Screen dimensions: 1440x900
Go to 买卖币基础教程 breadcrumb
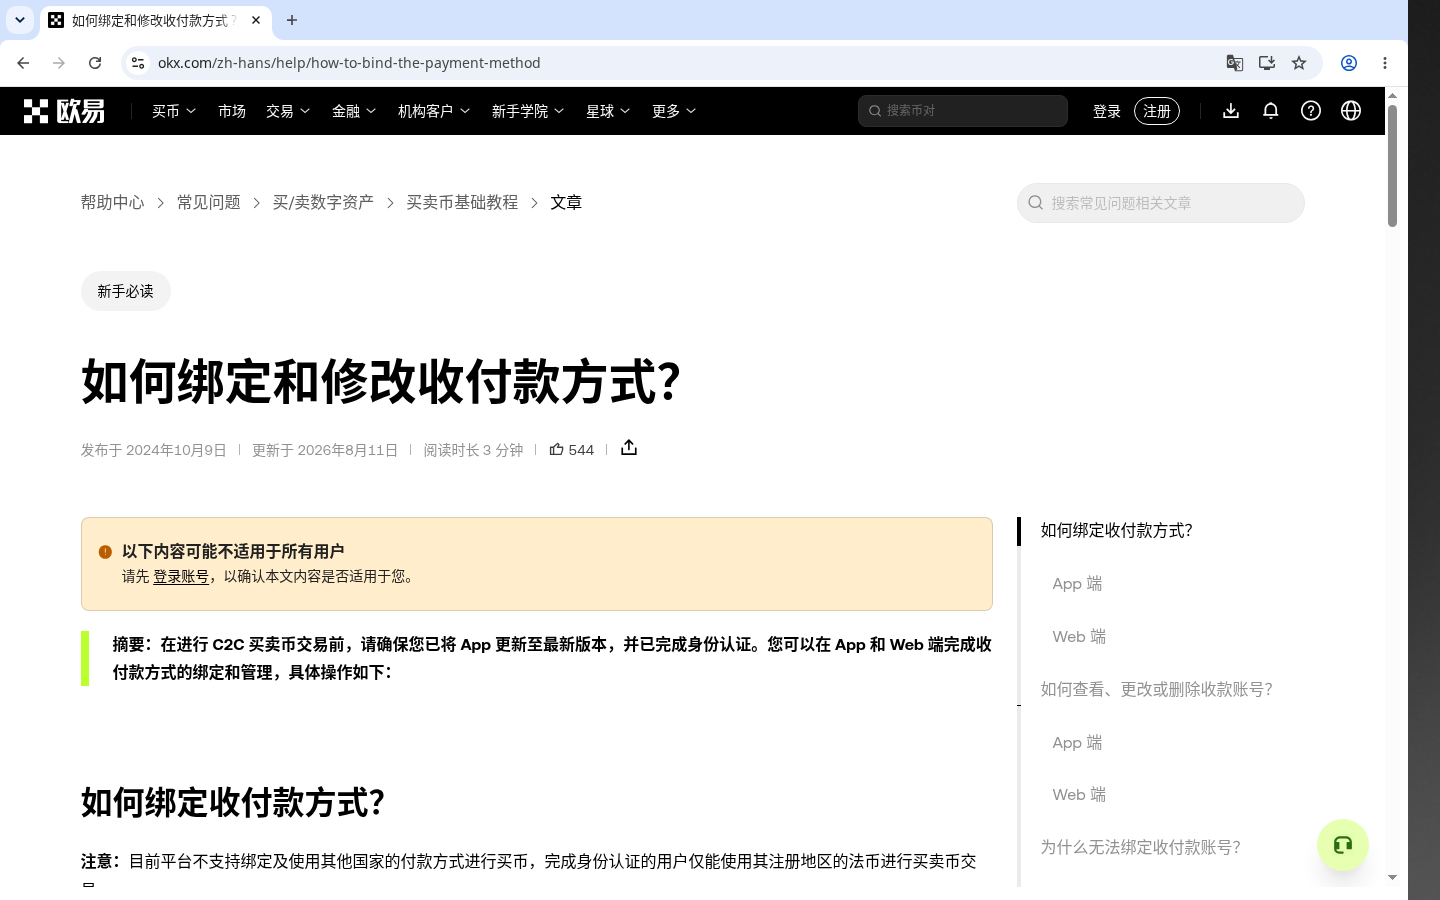tap(462, 202)
